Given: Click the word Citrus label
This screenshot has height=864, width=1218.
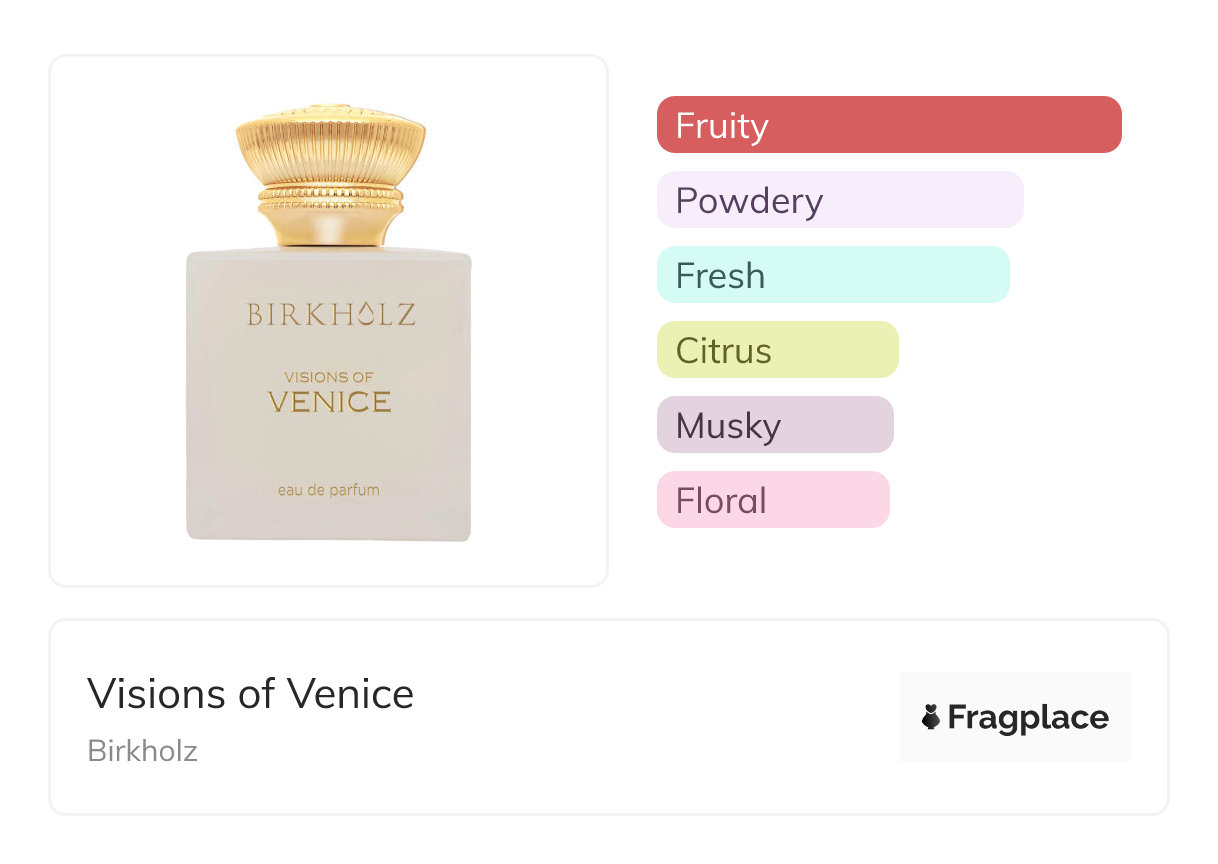Looking at the screenshot, I should point(724,351).
